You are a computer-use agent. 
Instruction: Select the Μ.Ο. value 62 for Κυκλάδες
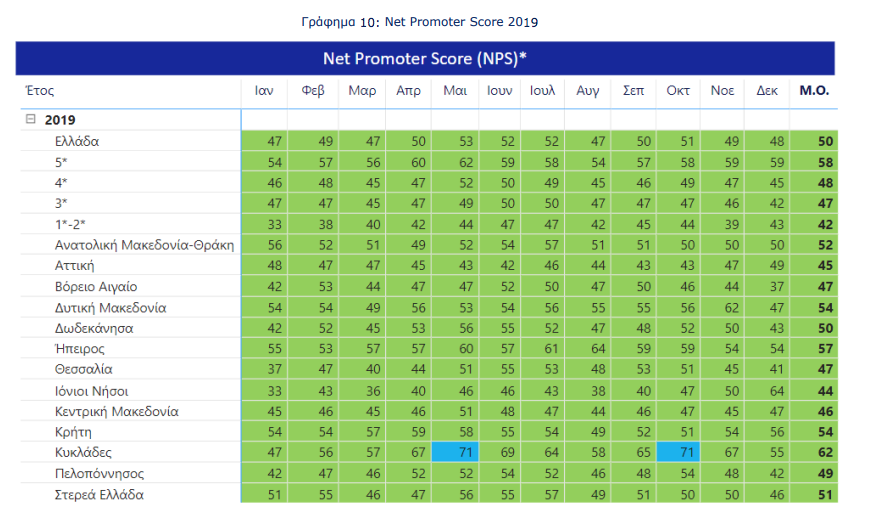pos(824,453)
